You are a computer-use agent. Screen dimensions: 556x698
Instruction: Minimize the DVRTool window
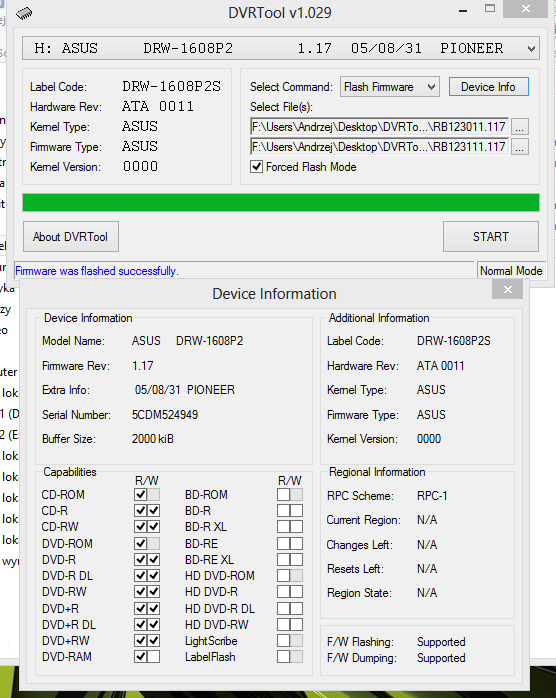(463, 10)
